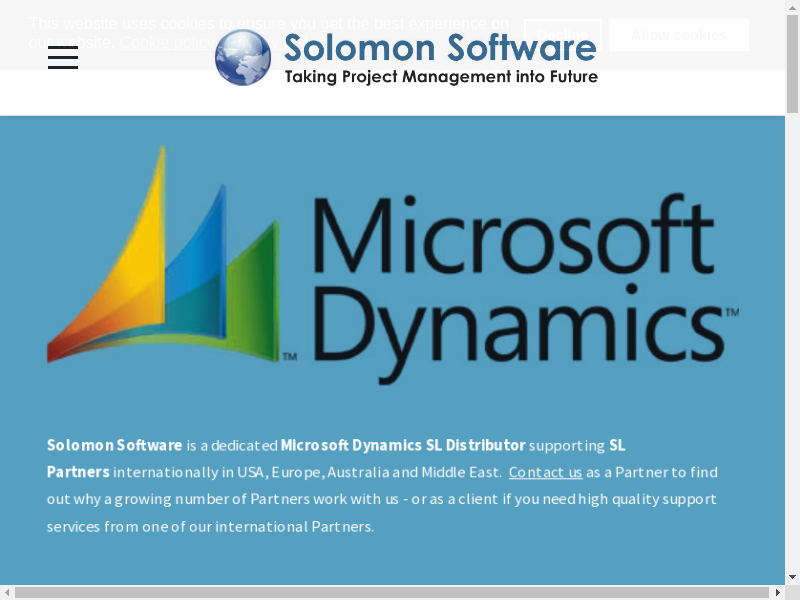Follow the Contact us link
This screenshot has height=600, width=800.
(545, 472)
